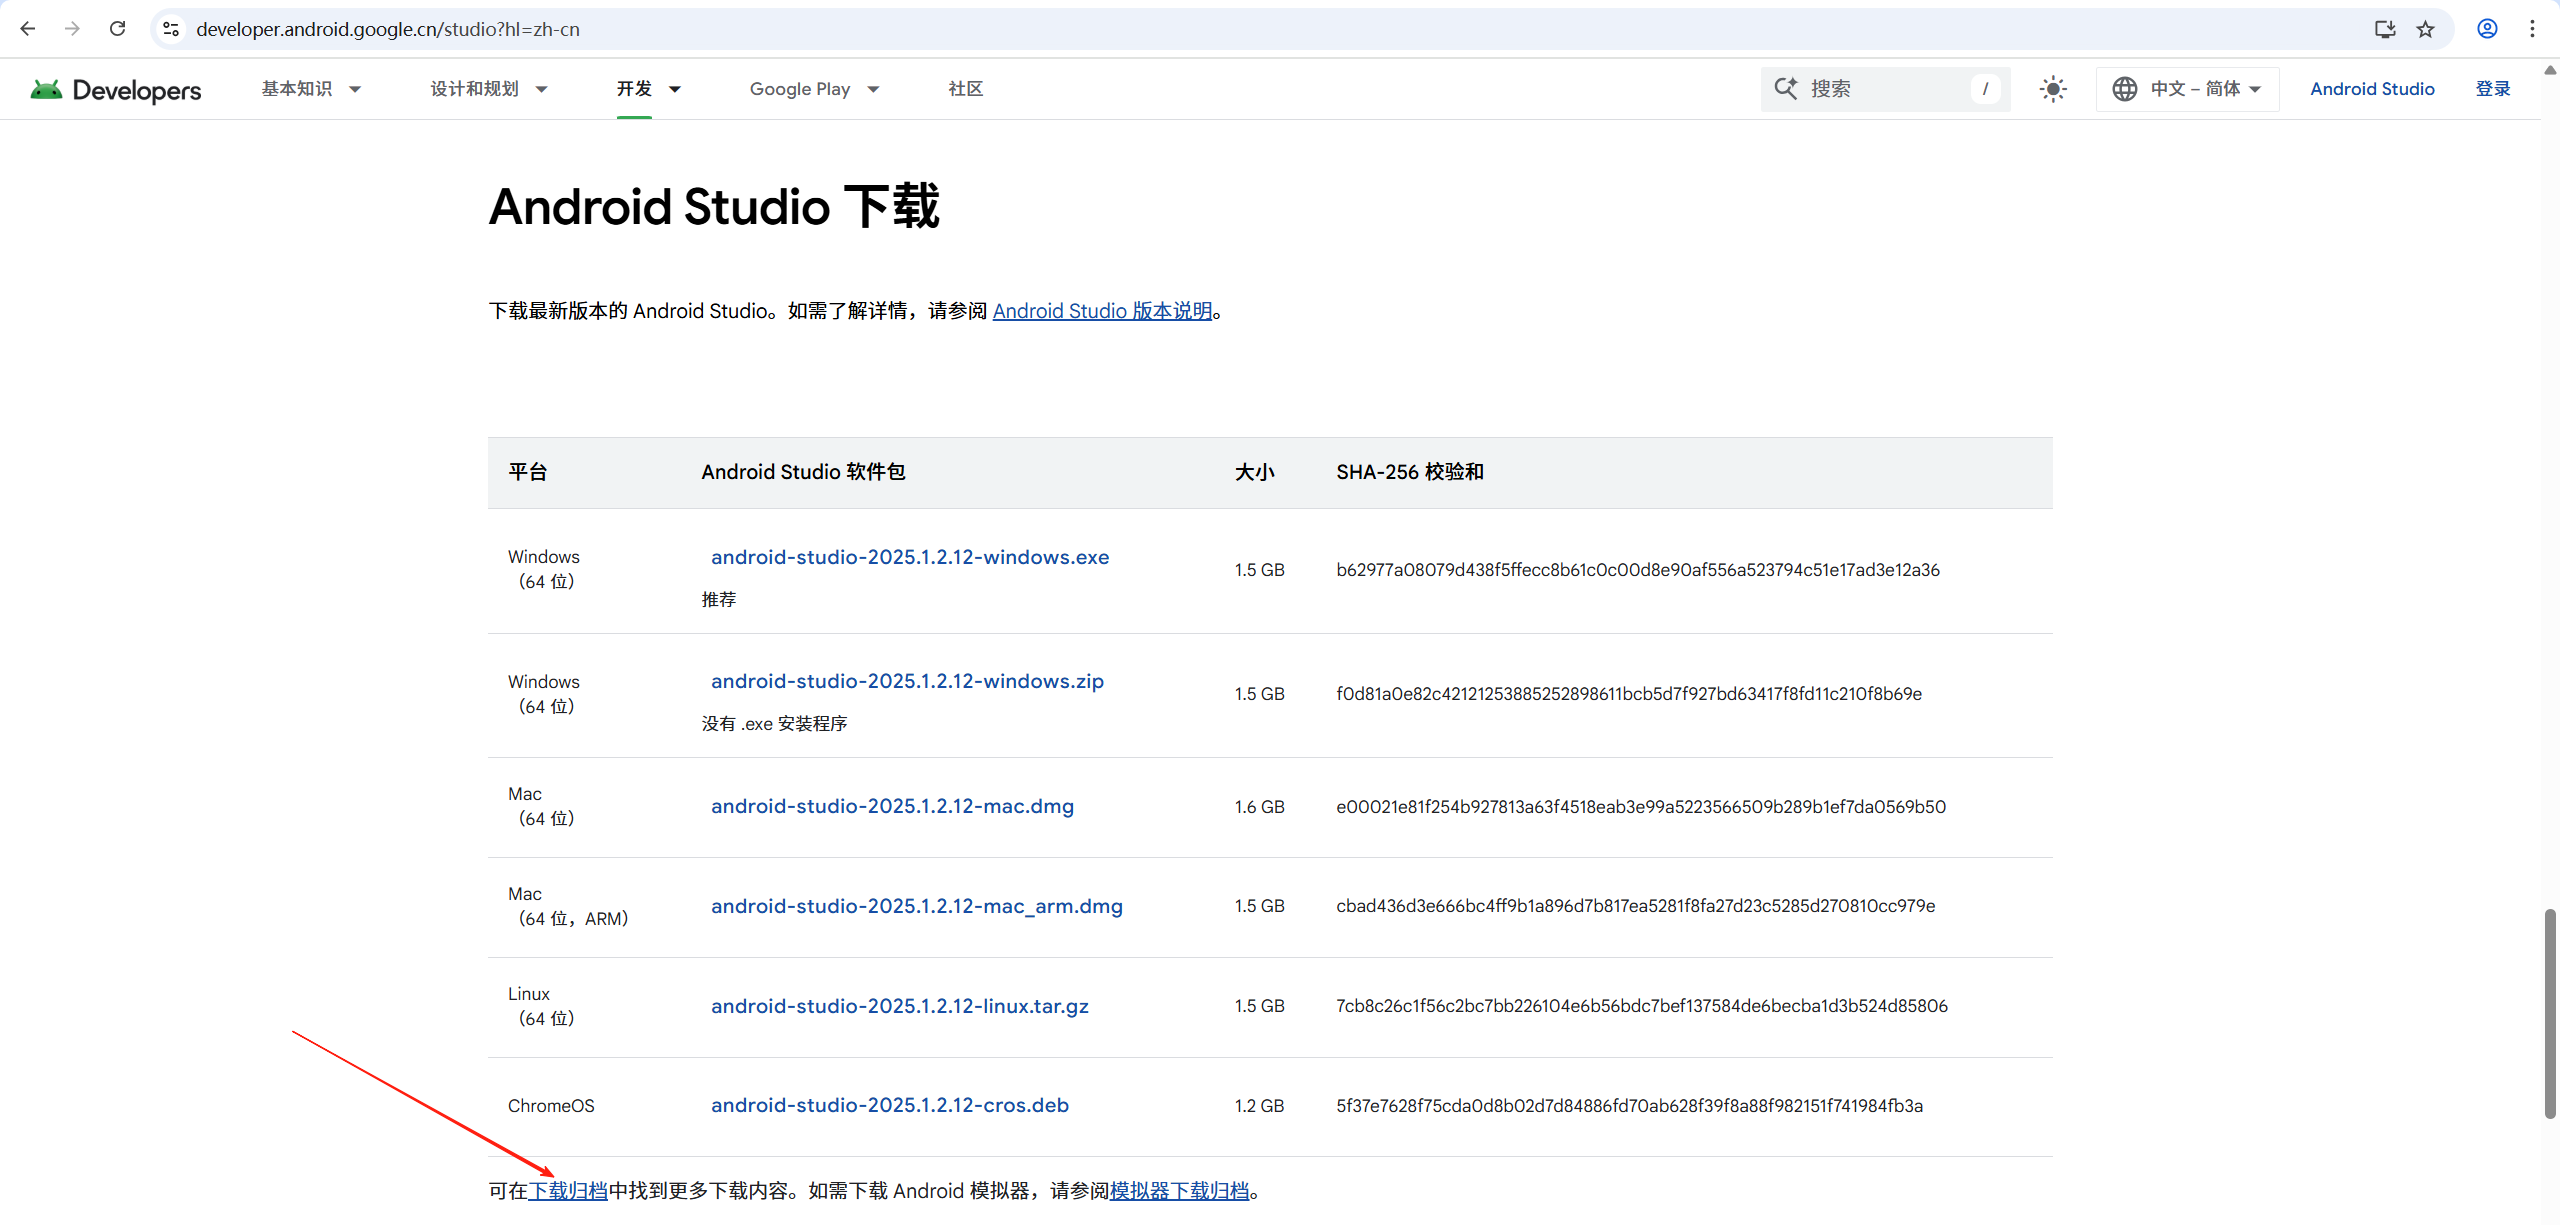Image resolution: width=2560 pixels, height=1225 pixels.
Task: Click the 登录 sign-in link
Action: point(2493,89)
